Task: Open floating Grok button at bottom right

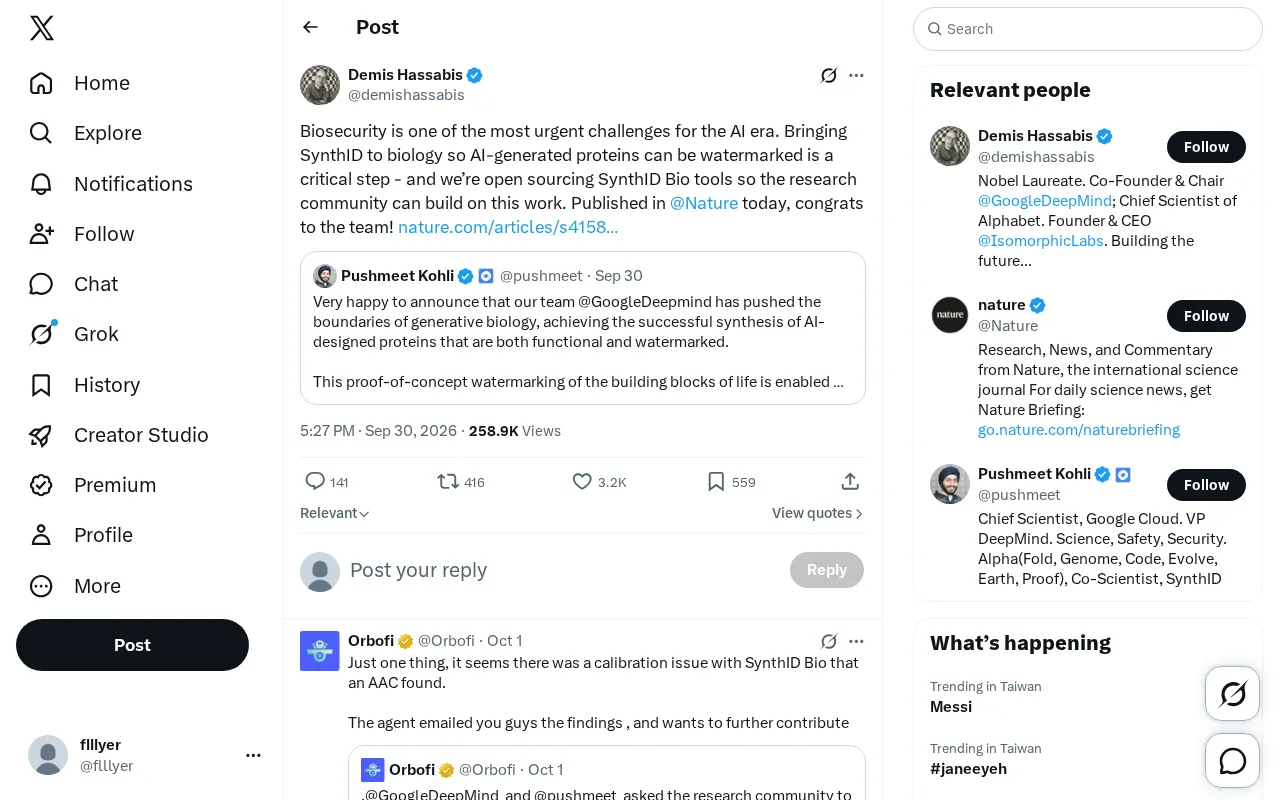Action: pyautogui.click(x=1233, y=693)
